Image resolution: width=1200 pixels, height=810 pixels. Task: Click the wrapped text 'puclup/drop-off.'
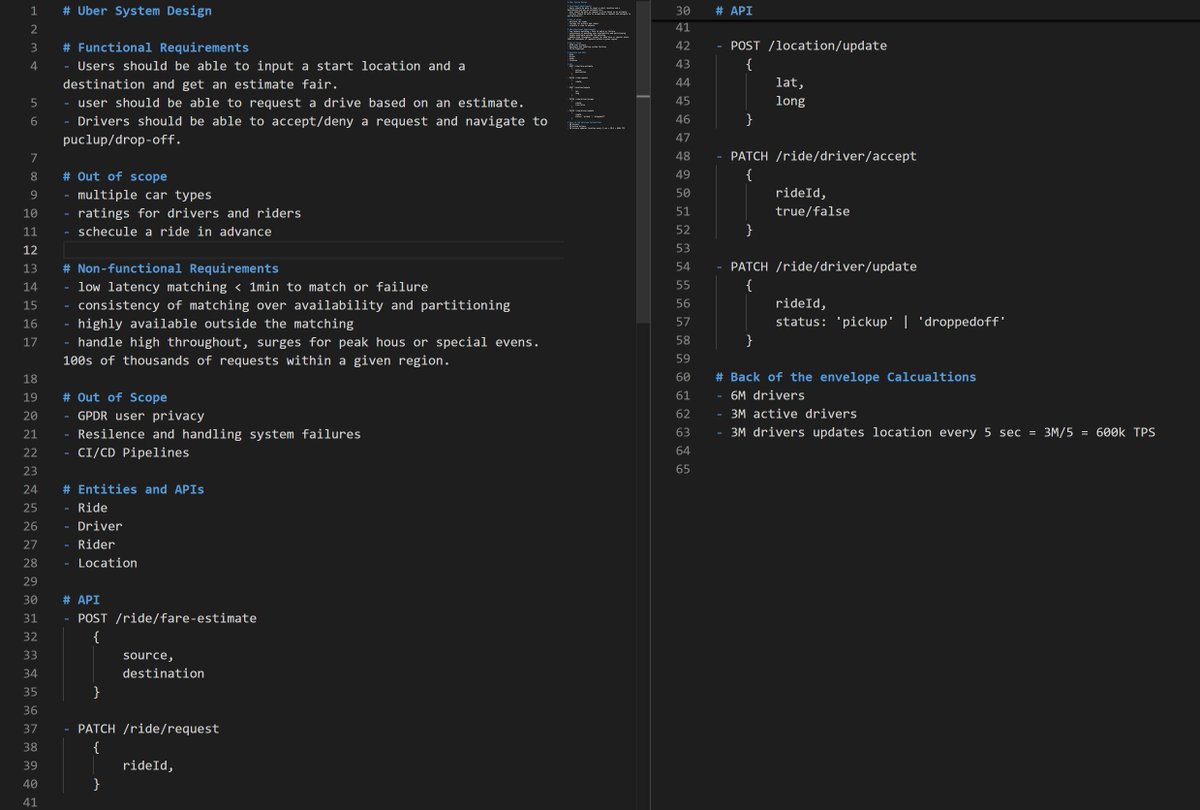(122, 139)
